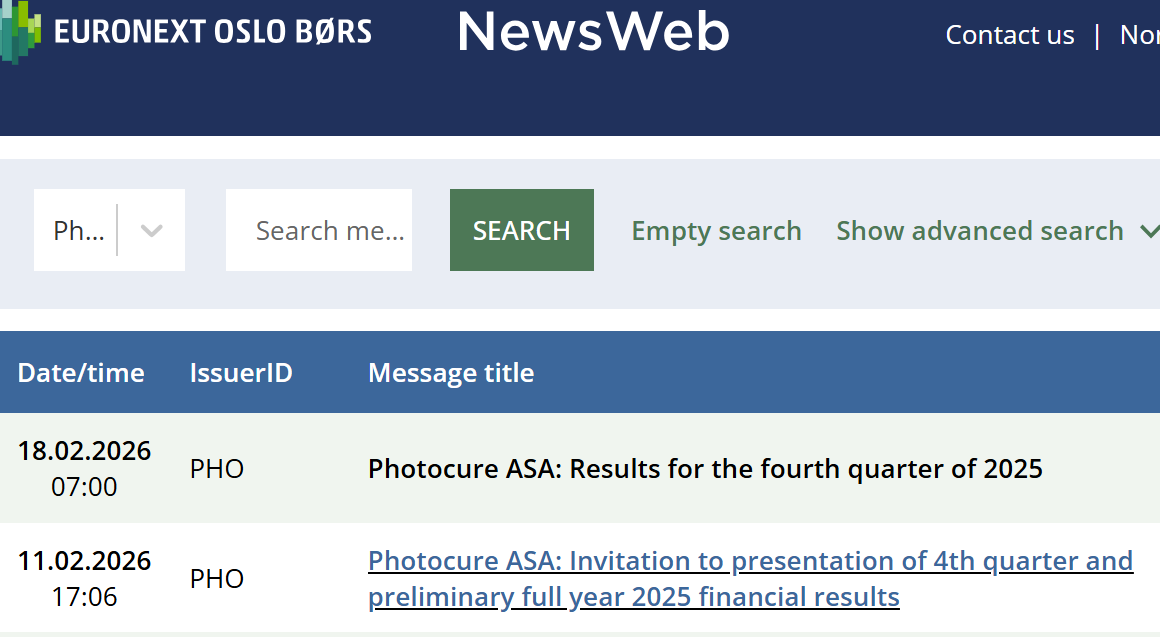
Task: Click the 18.02.2026 07:00 date cell
Action: click(84, 468)
